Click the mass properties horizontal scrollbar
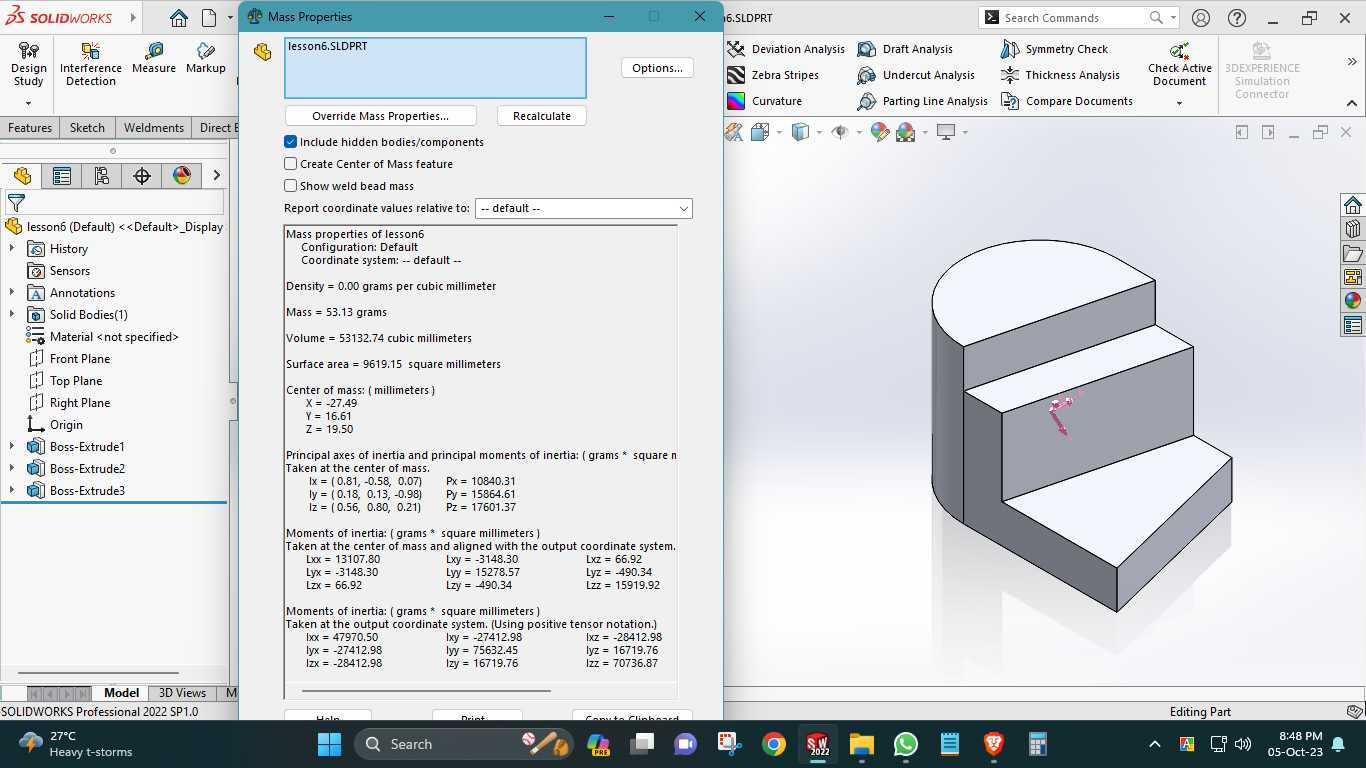 click(426, 690)
